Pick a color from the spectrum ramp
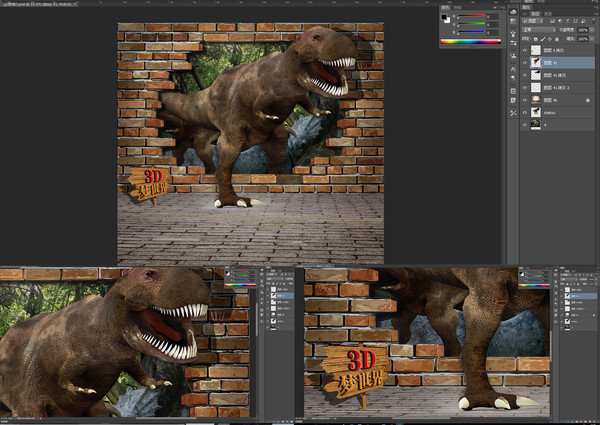This screenshot has width=600, height=425. coord(471,42)
